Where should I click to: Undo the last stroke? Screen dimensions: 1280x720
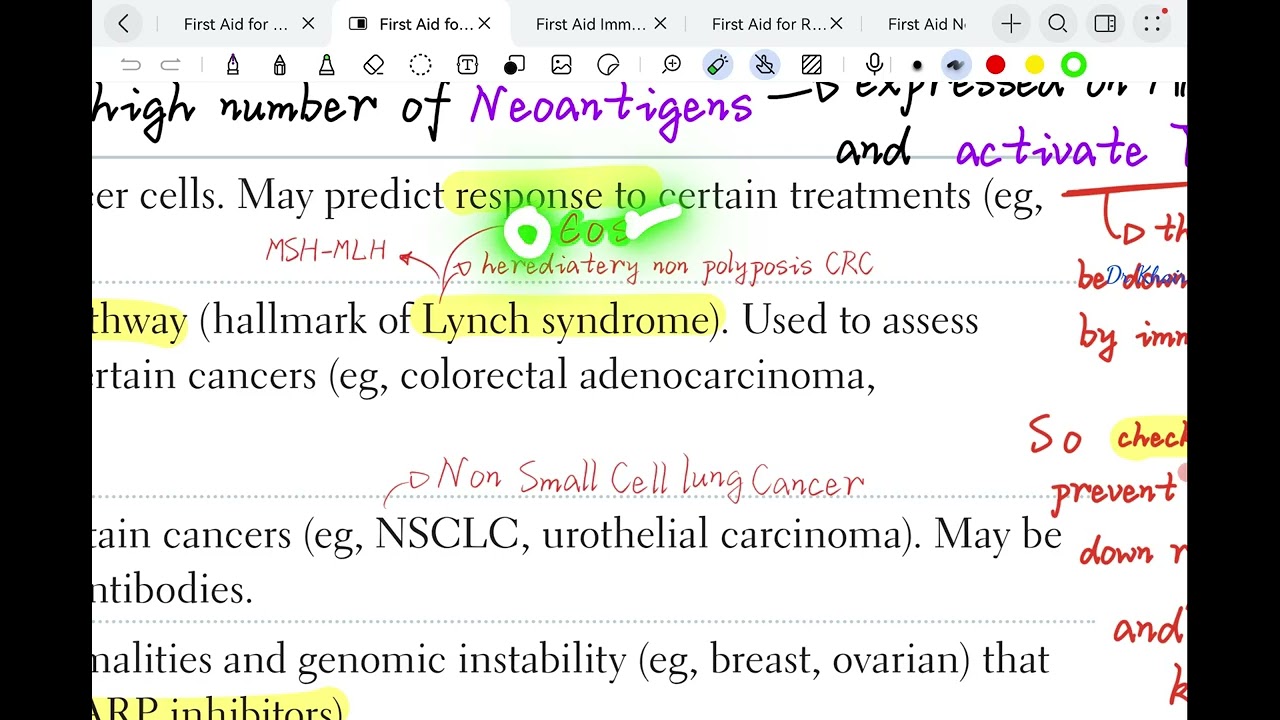131,65
